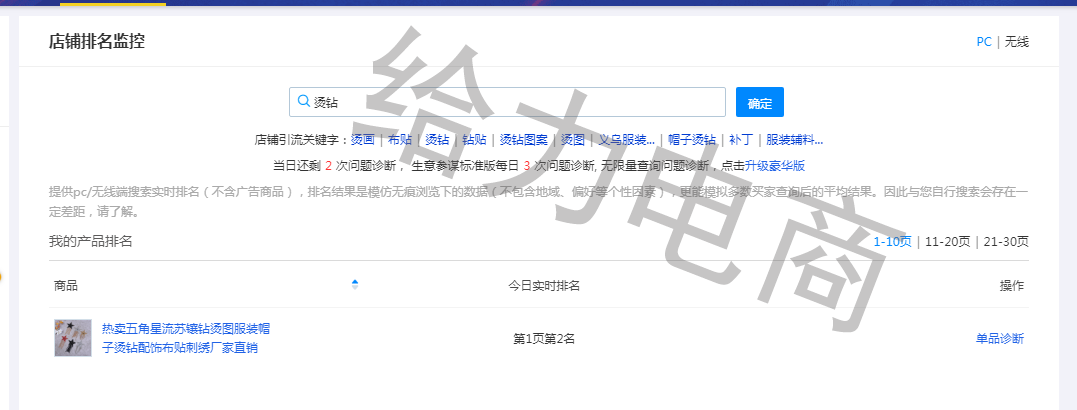
Task: Show pages 21-30 of rankings
Action: click(x=1006, y=241)
